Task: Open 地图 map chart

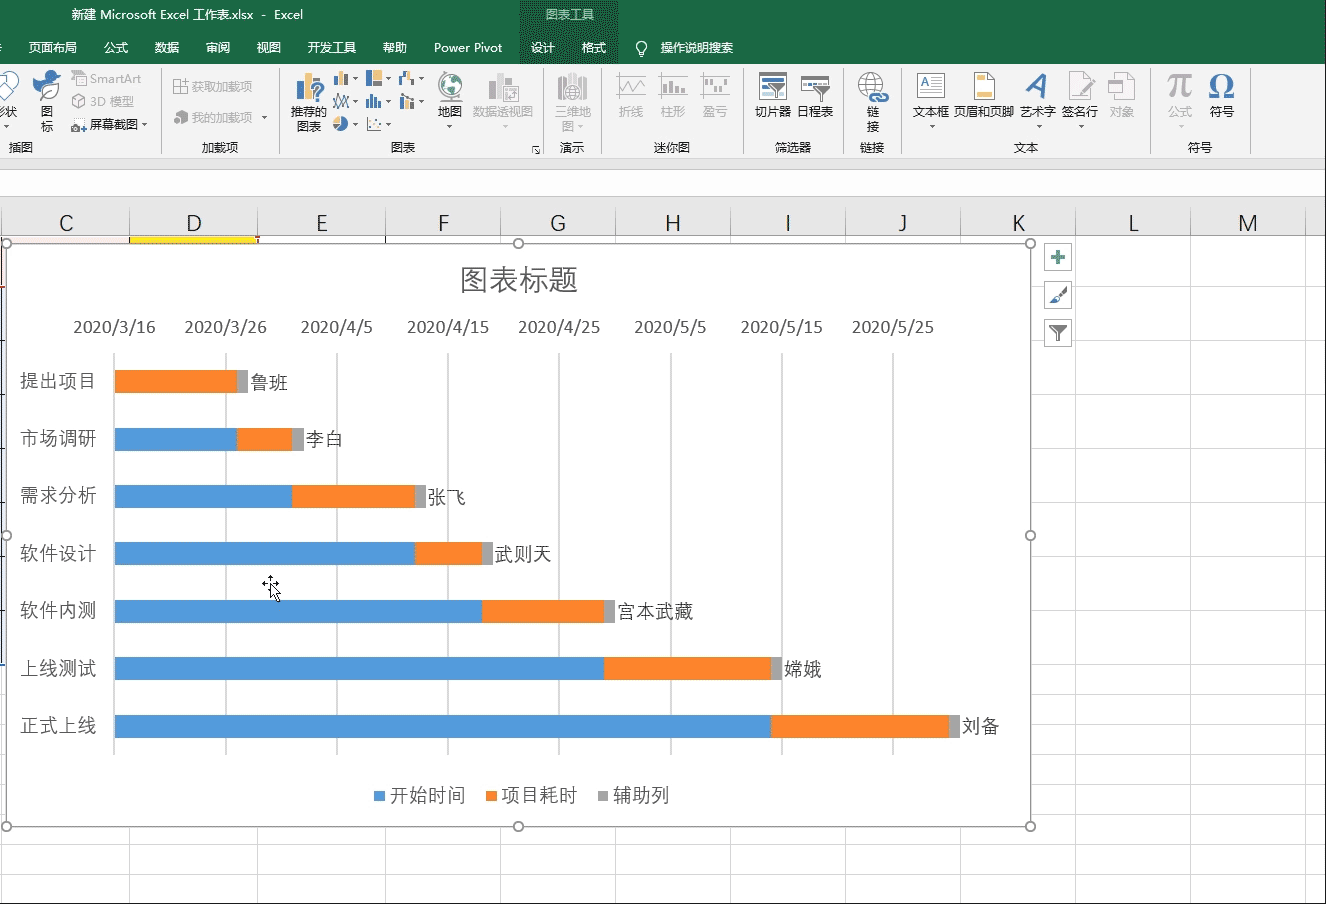Action: pyautogui.click(x=450, y=93)
